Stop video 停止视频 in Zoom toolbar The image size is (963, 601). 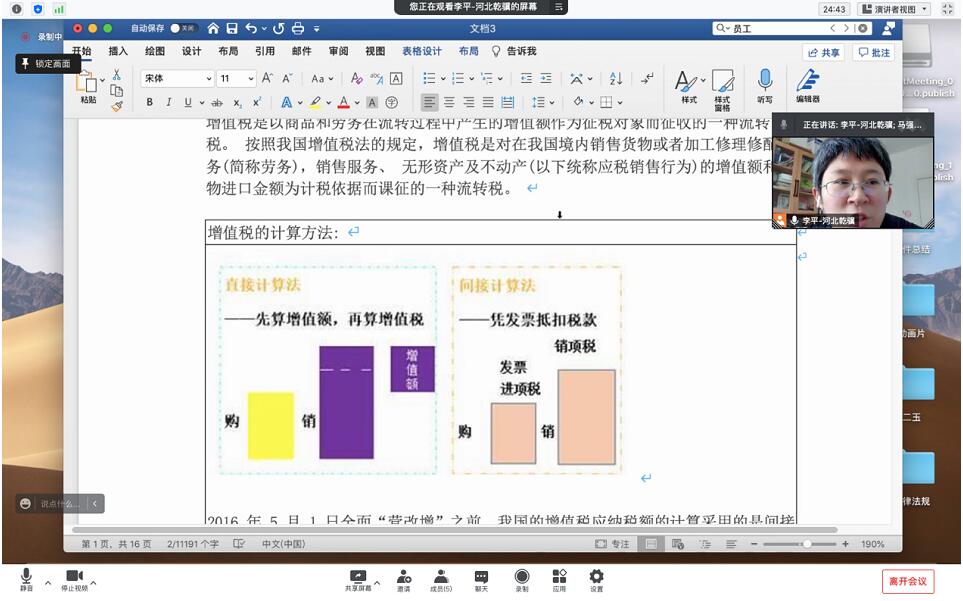(x=74, y=580)
